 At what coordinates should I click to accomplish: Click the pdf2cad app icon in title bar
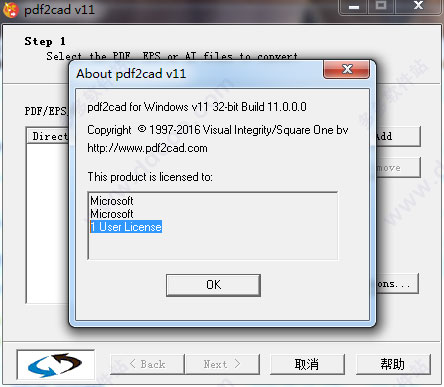(x=10, y=9)
